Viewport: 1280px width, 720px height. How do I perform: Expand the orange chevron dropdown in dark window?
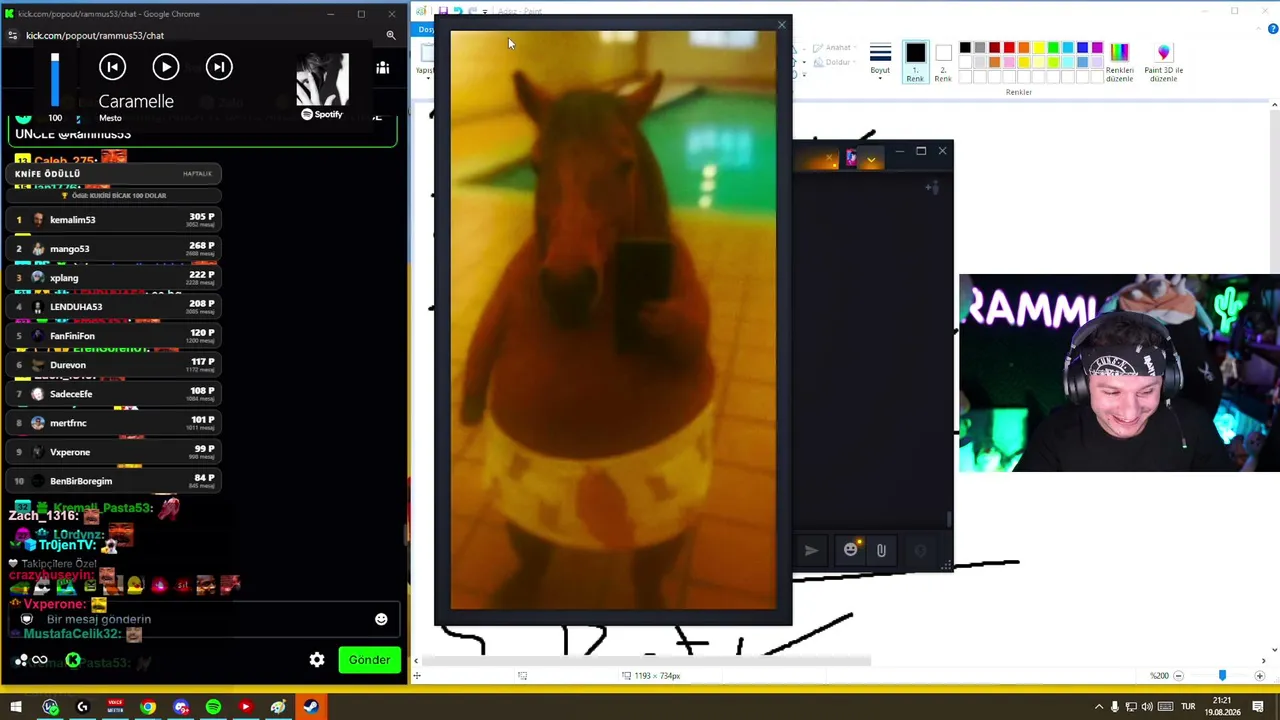tap(871, 158)
